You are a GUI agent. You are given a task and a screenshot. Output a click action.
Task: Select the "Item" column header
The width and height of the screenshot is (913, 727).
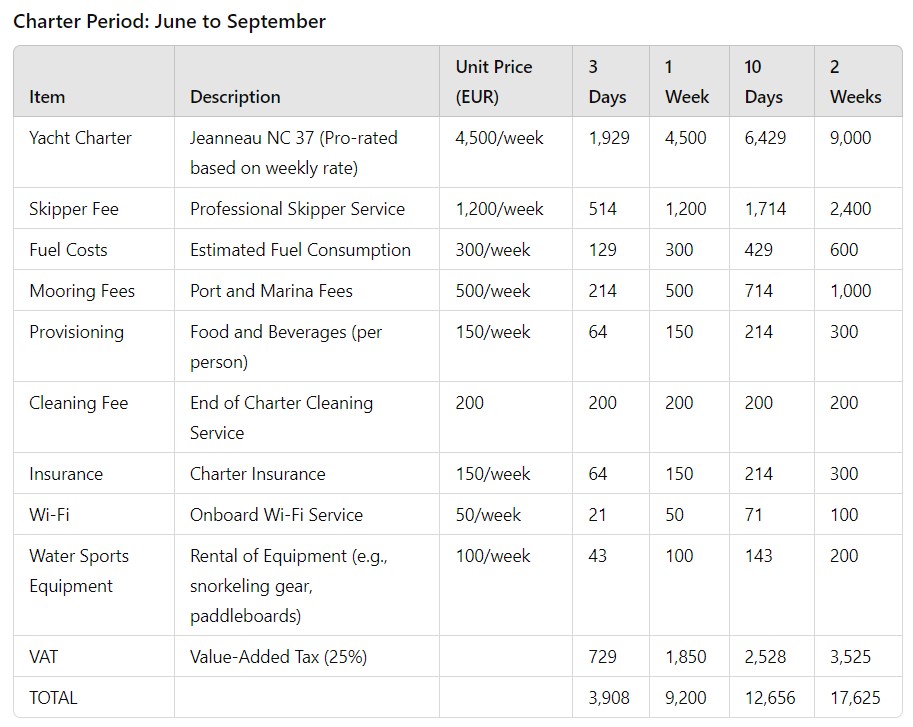[47, 97]
